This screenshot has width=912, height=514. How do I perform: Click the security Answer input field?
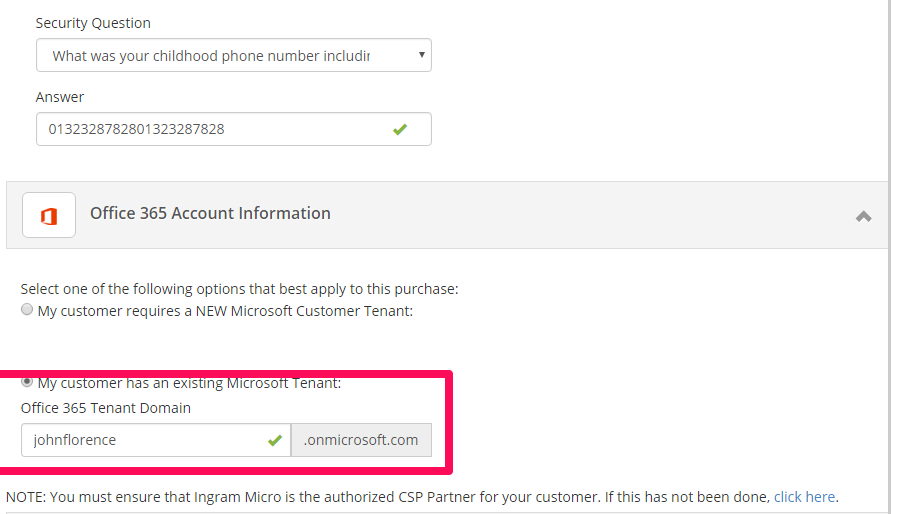click(233, 129)
